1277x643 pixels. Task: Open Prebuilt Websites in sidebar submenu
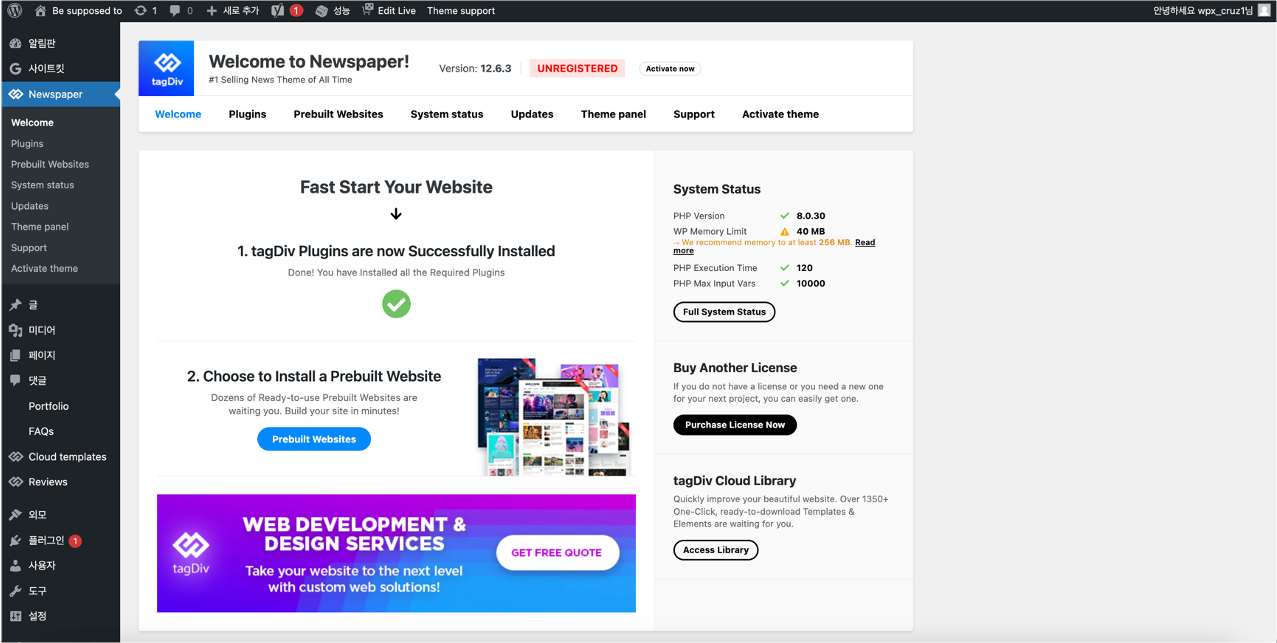50,164
